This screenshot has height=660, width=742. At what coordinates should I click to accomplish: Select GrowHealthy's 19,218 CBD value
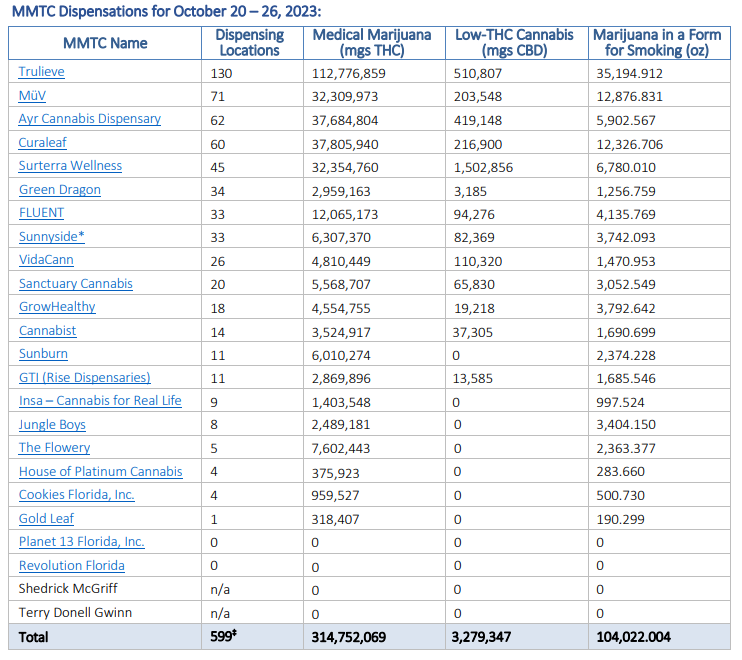474,308
